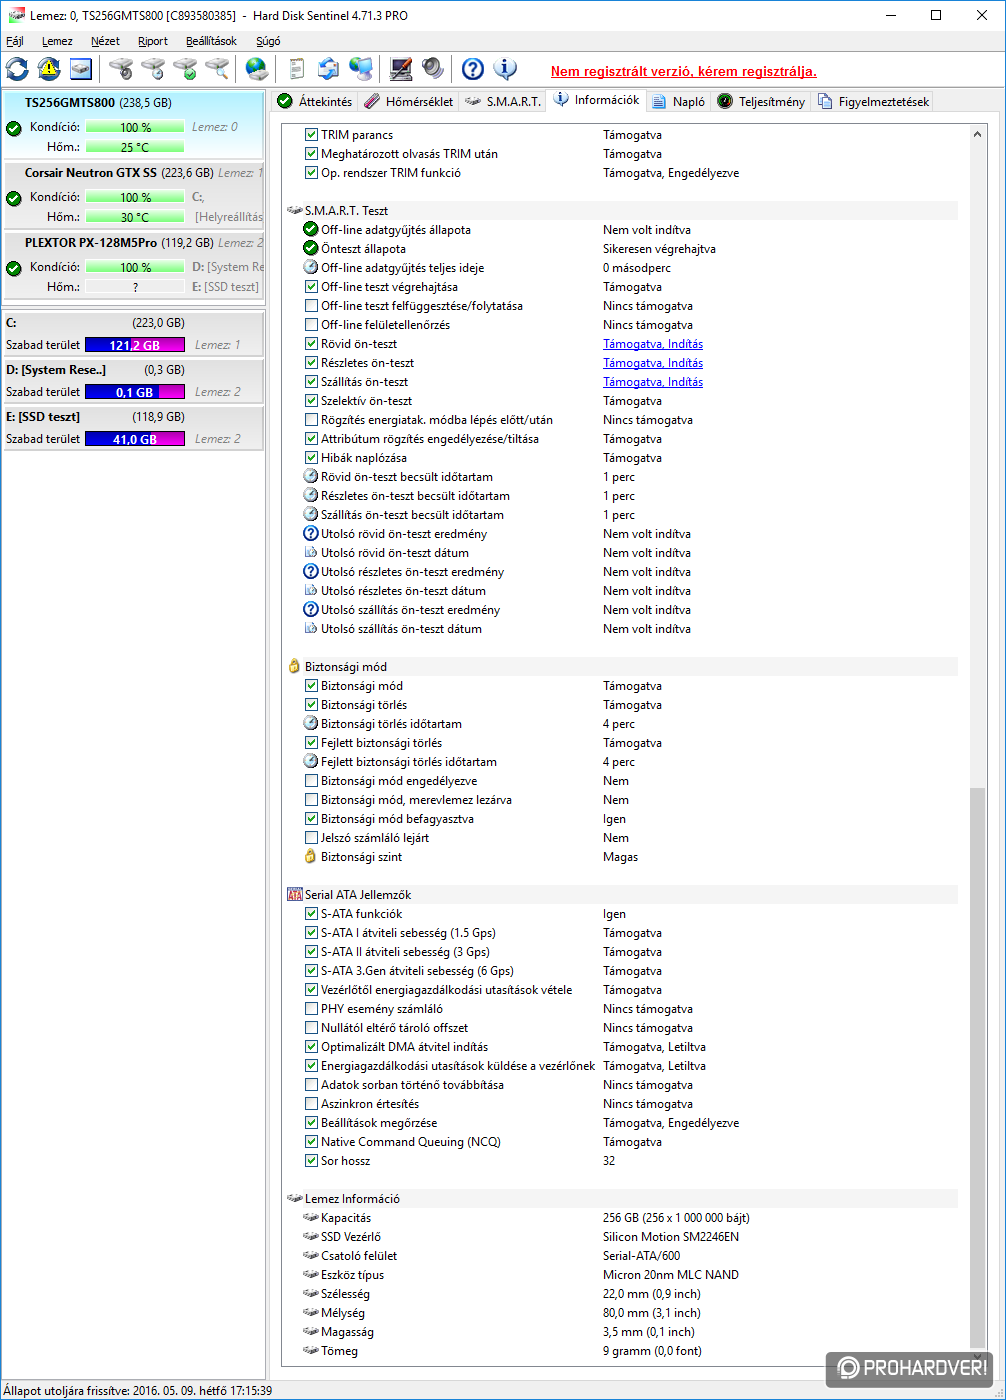
Task: Open the Nézet menu
Action: tap(105, 41)
